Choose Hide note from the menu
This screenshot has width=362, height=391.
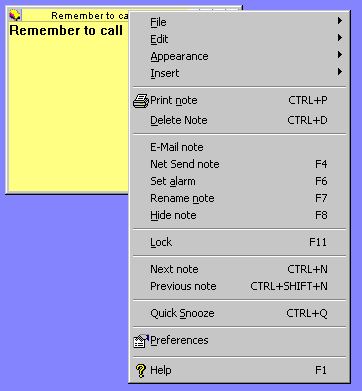(239, 215)
